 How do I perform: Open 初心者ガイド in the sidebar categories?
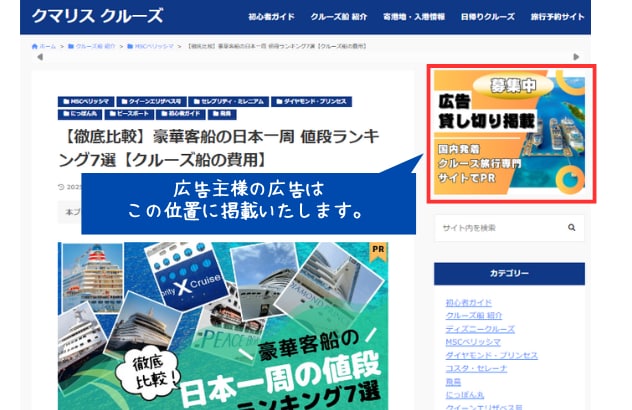(x=468, y=302)
